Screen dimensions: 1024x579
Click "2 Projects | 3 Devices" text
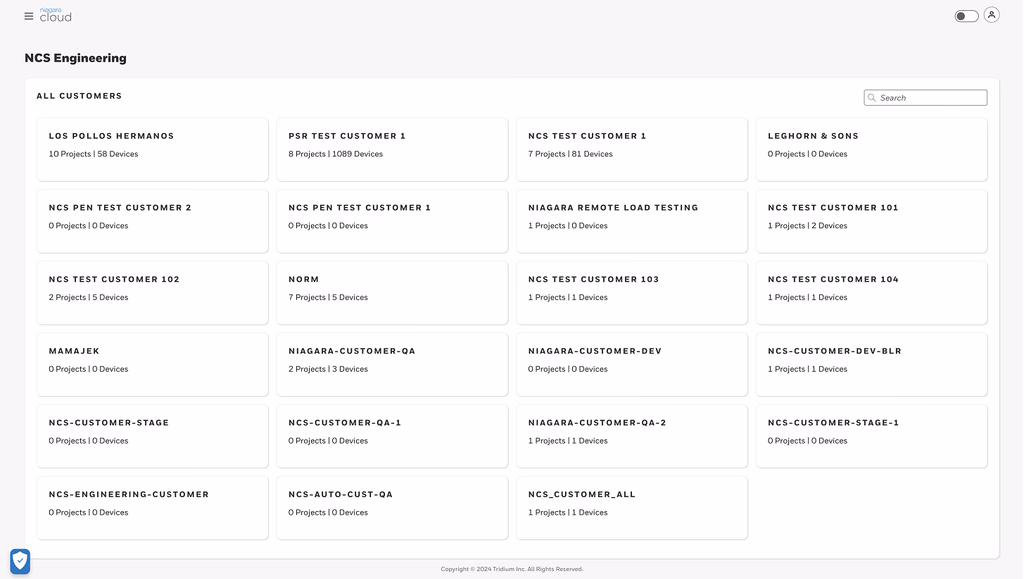(328, 369)
